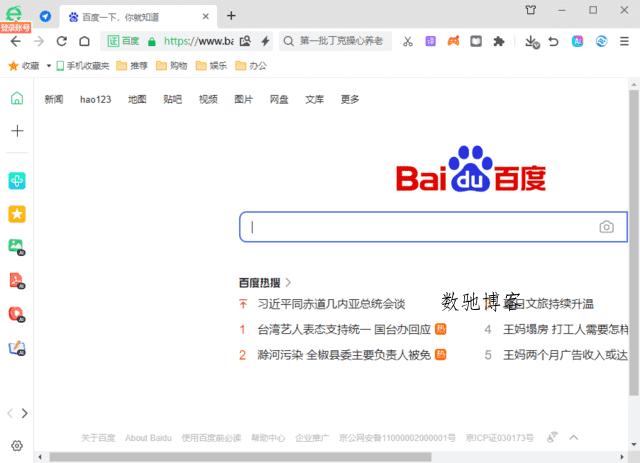Open the 推荐 bookmark folder
The height and width of the screenshot is (463, 640).
(132, 66)
